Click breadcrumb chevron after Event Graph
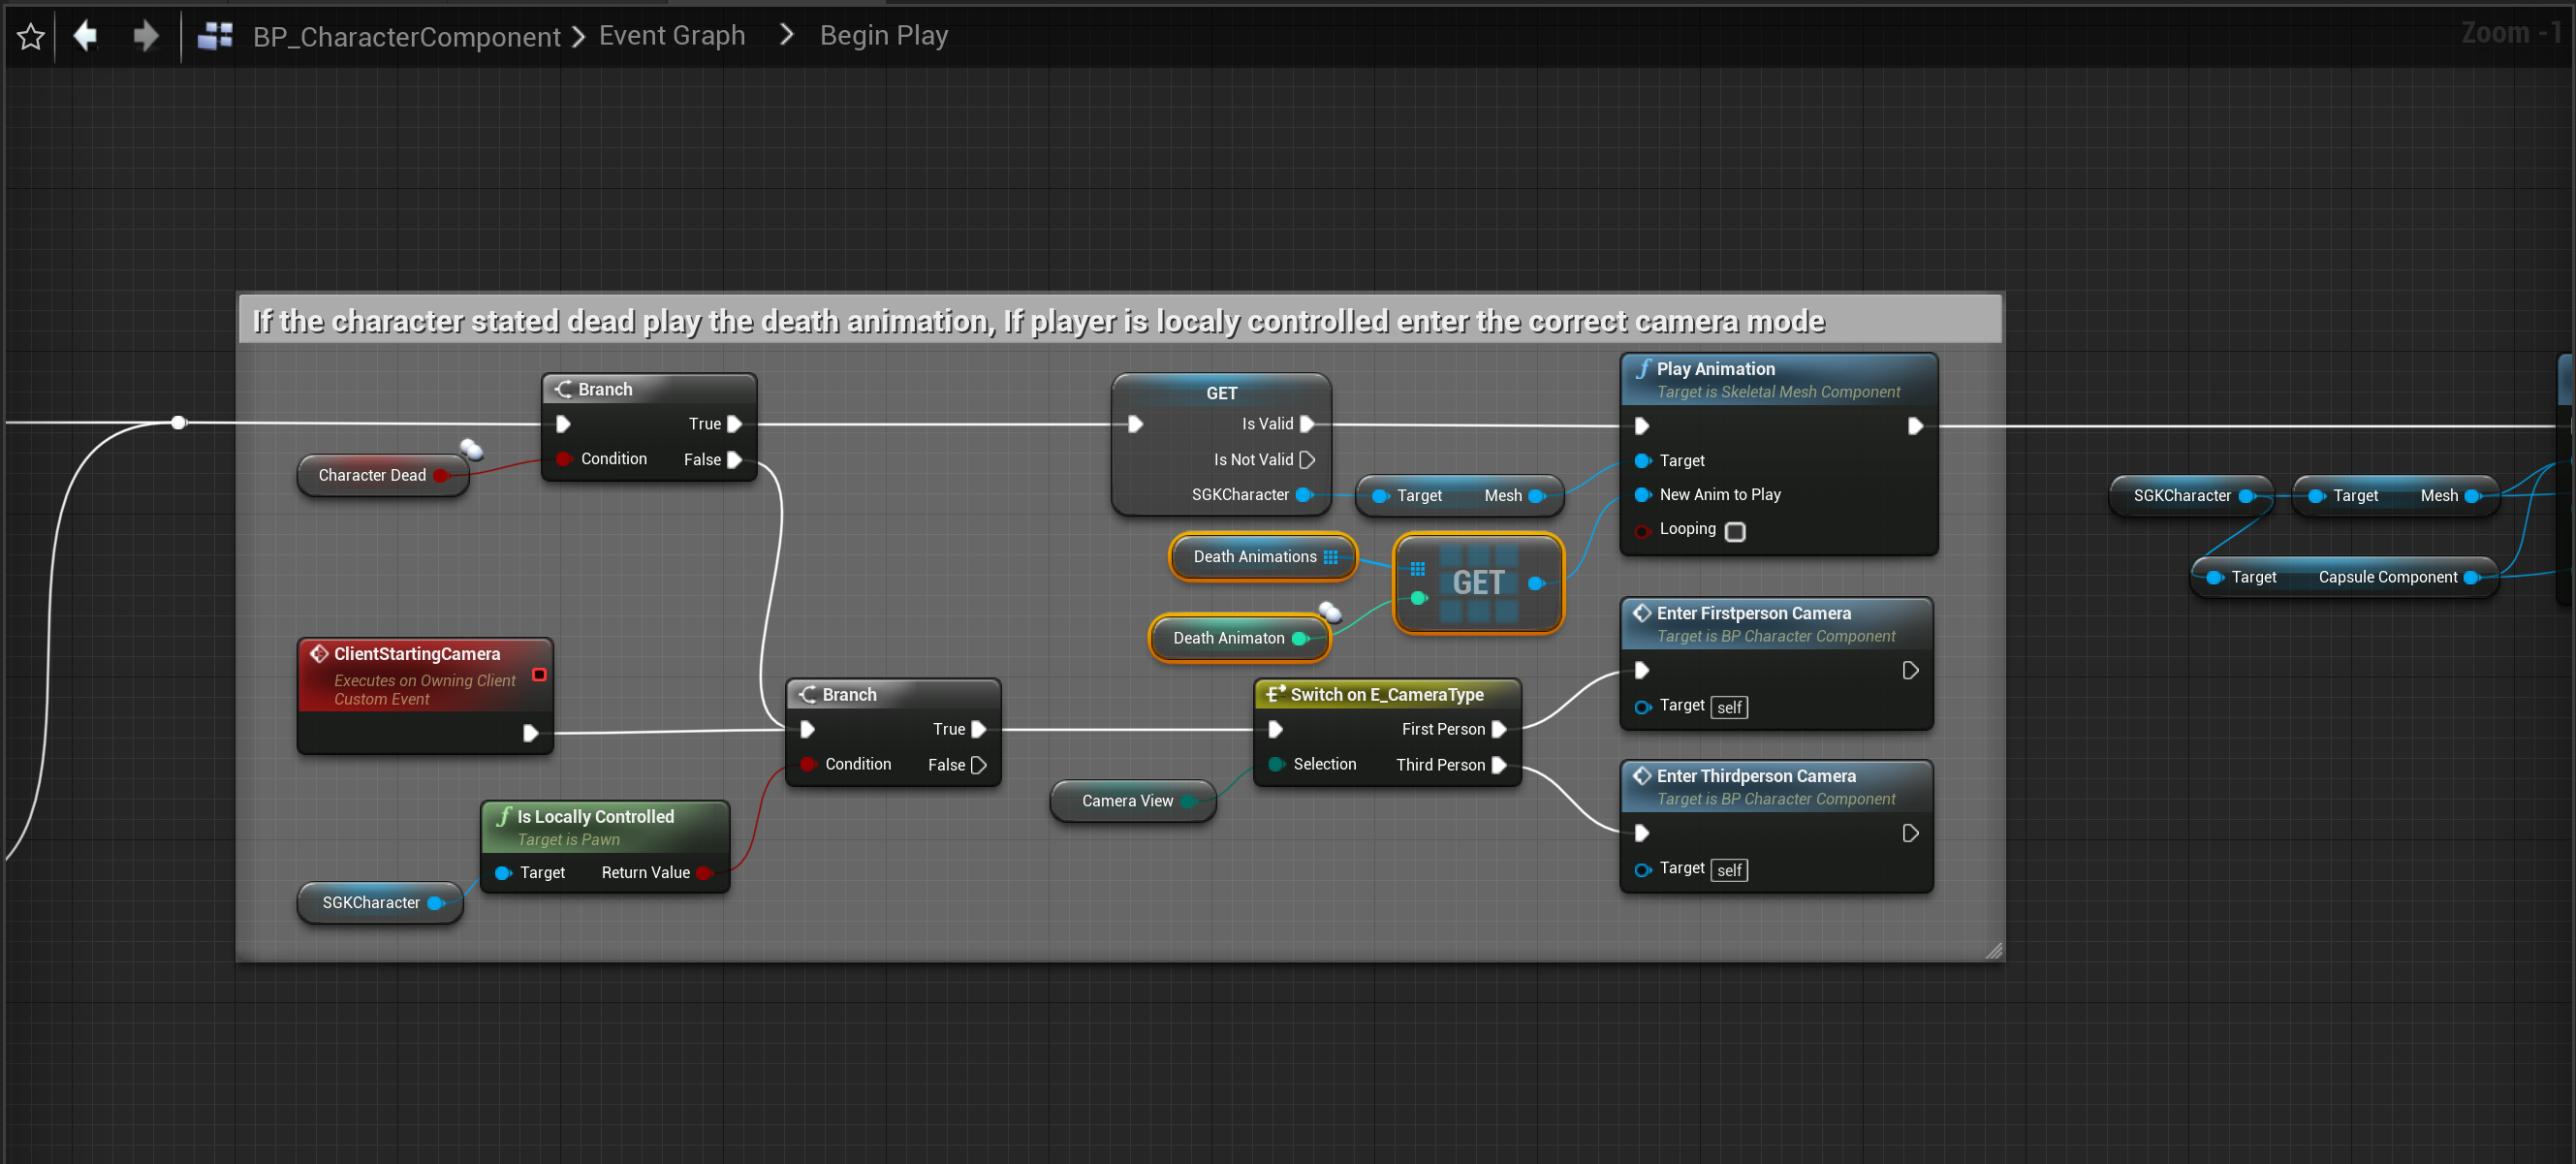 pos(786,35)
